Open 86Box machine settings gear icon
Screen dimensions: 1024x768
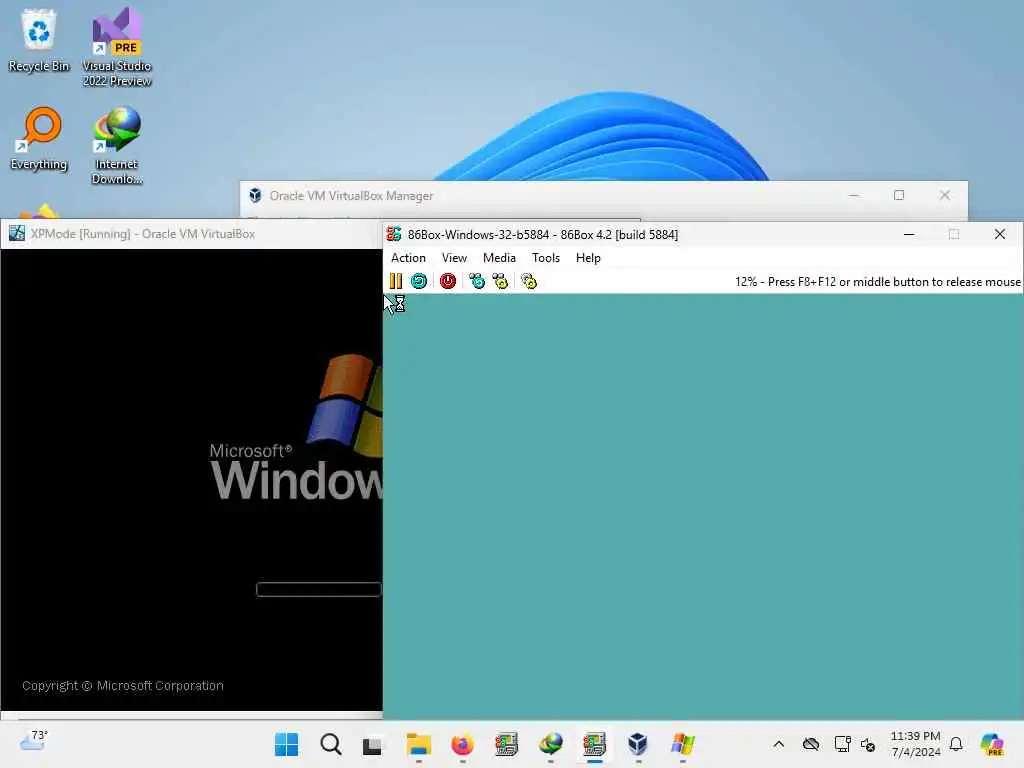click(529, 281)
